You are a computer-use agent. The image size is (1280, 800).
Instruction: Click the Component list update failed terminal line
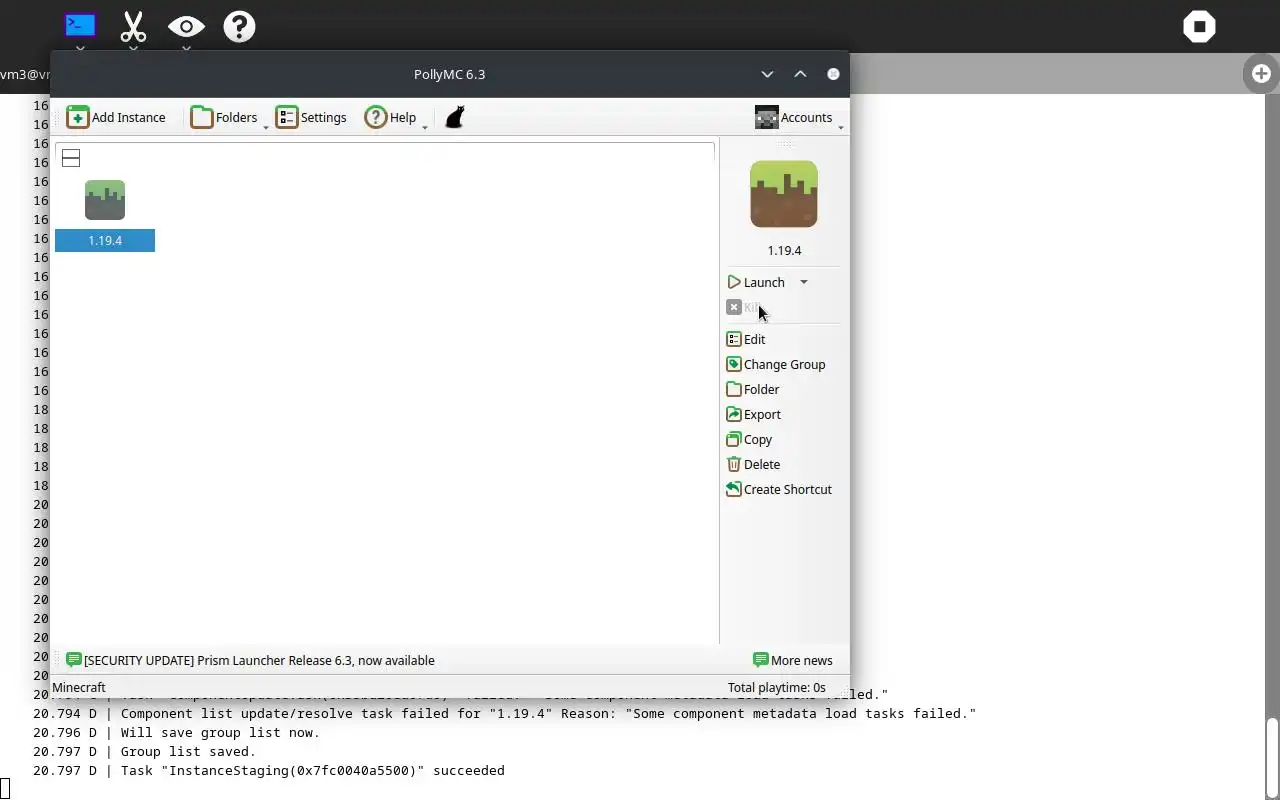504,713
